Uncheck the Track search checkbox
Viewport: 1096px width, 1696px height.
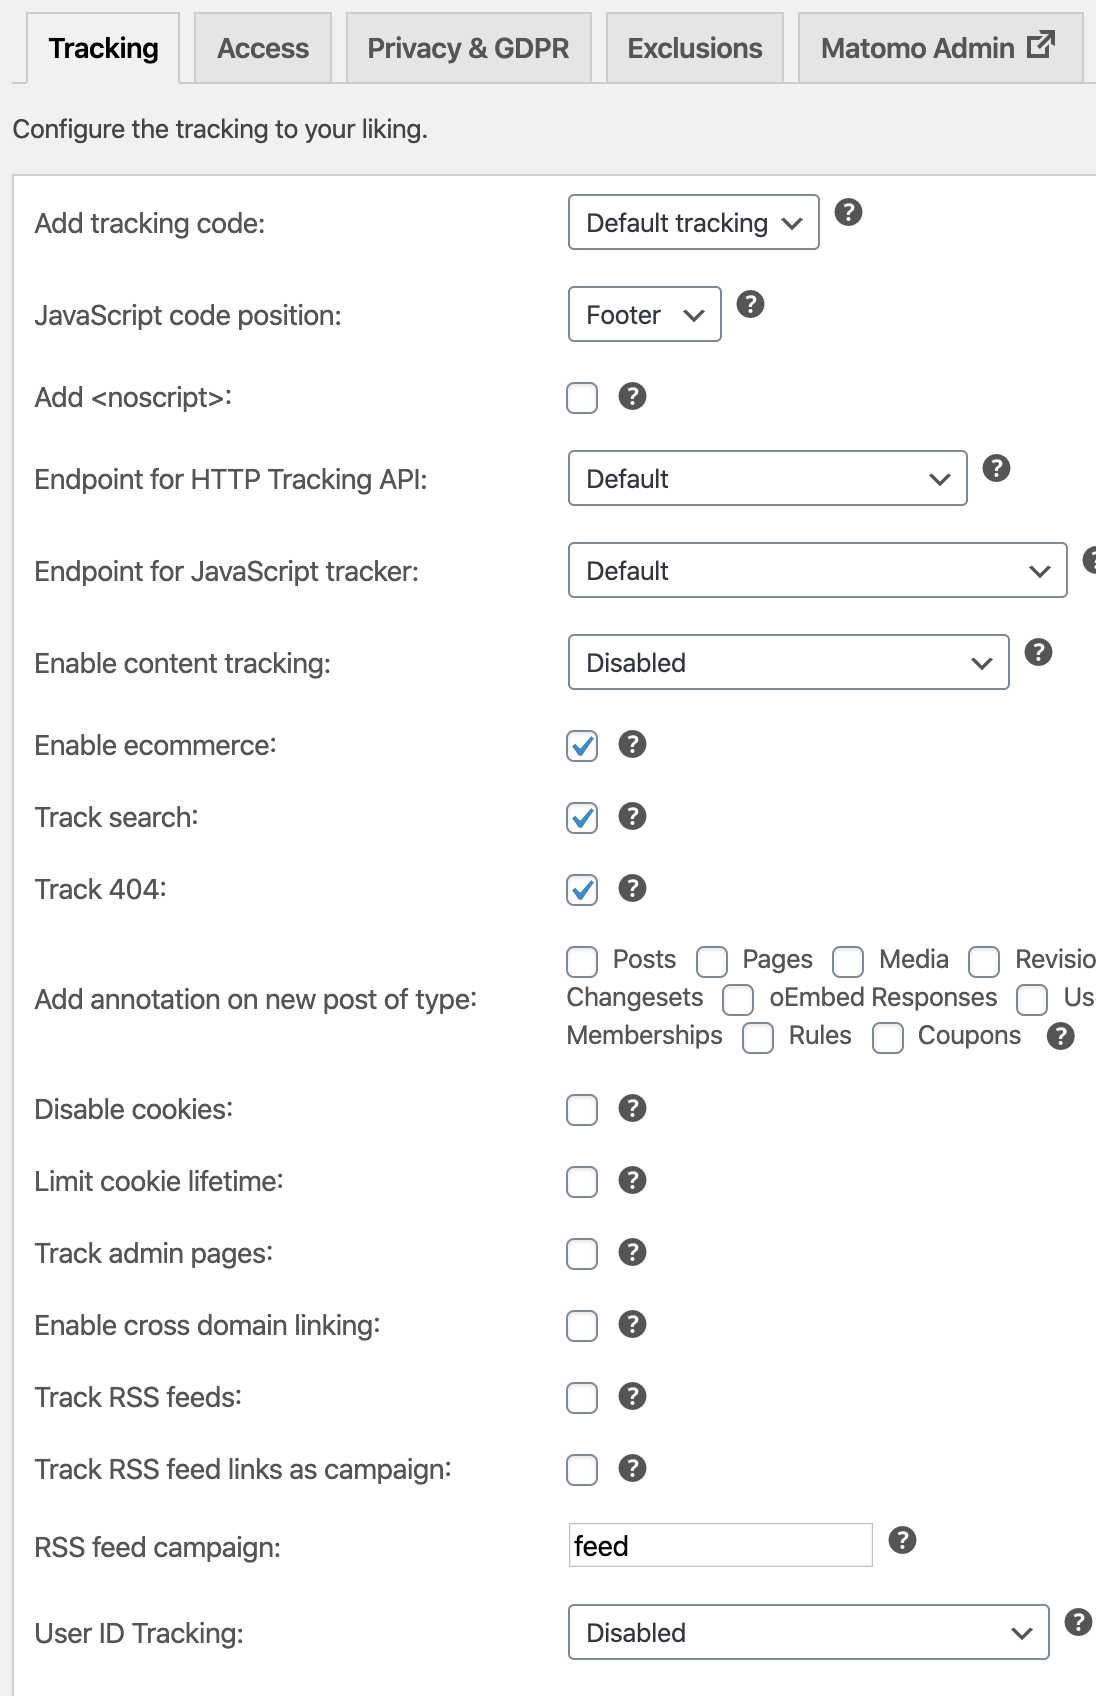pos(582,818)
